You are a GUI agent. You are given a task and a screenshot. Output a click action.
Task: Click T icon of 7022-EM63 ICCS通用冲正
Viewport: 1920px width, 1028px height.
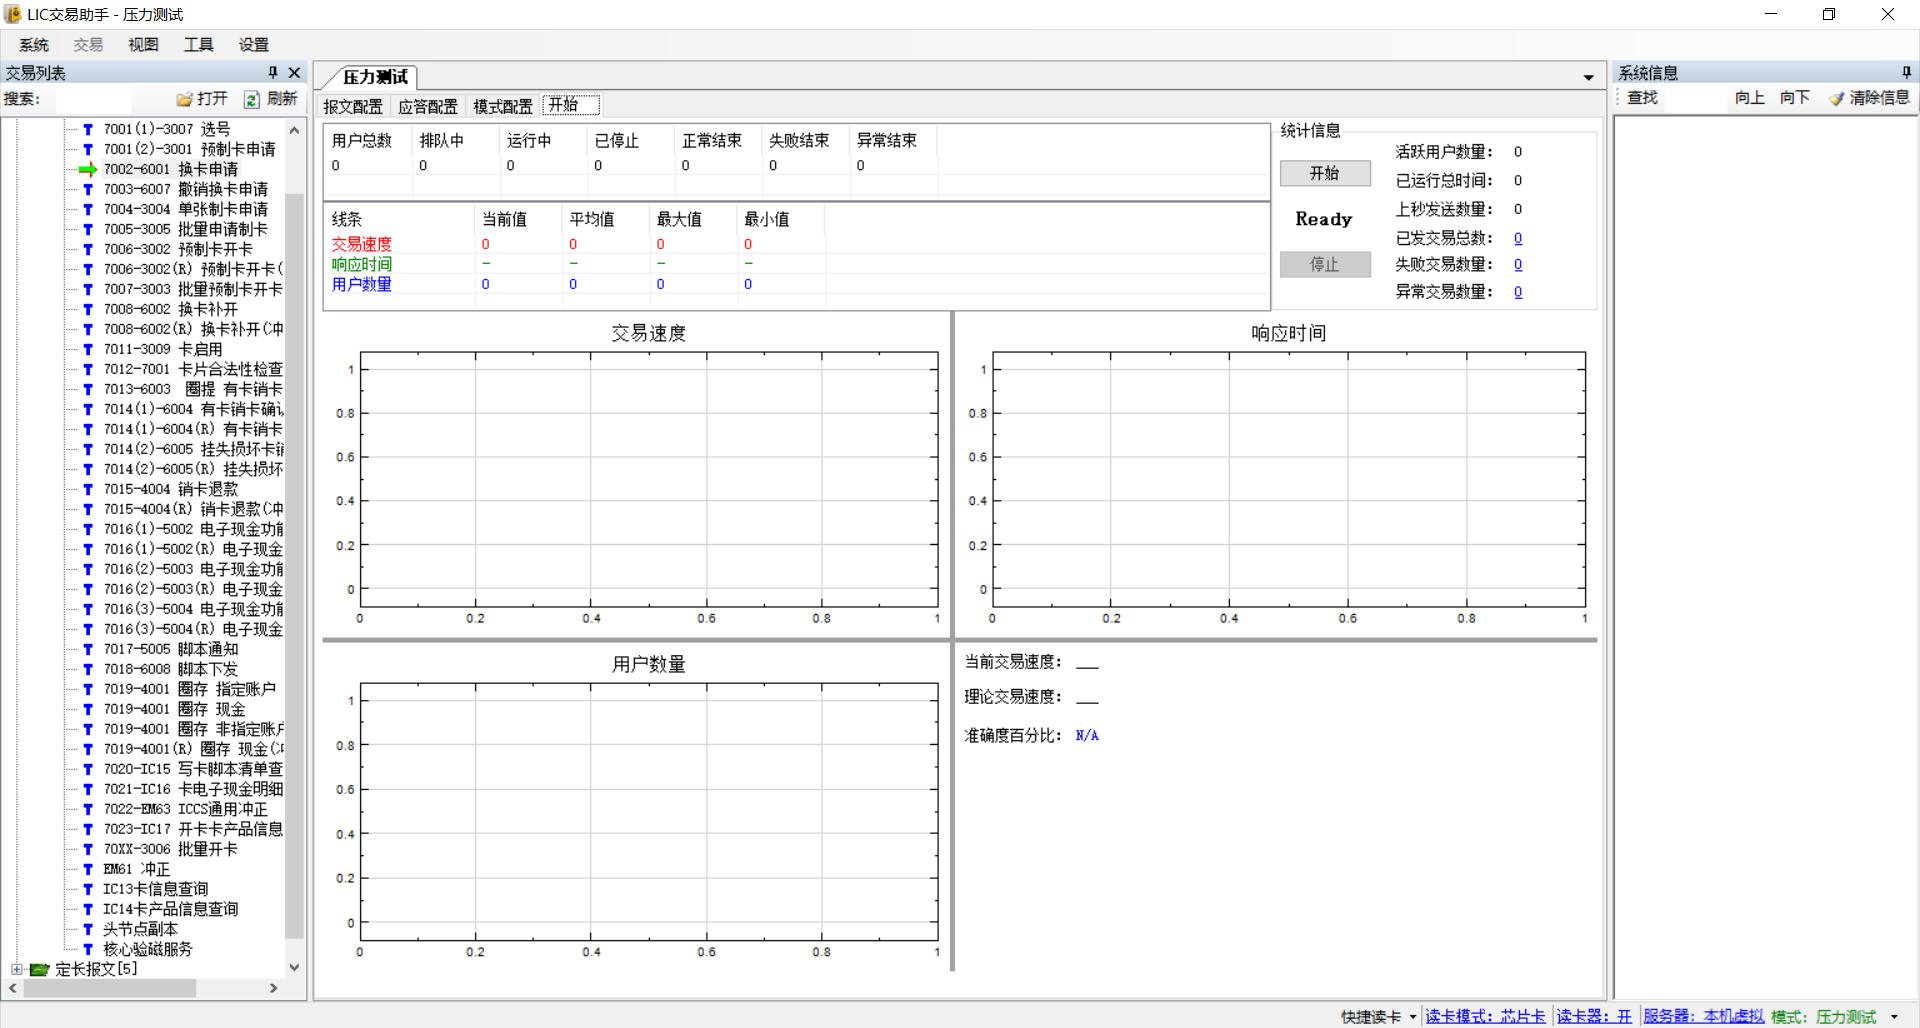(88, 809)
